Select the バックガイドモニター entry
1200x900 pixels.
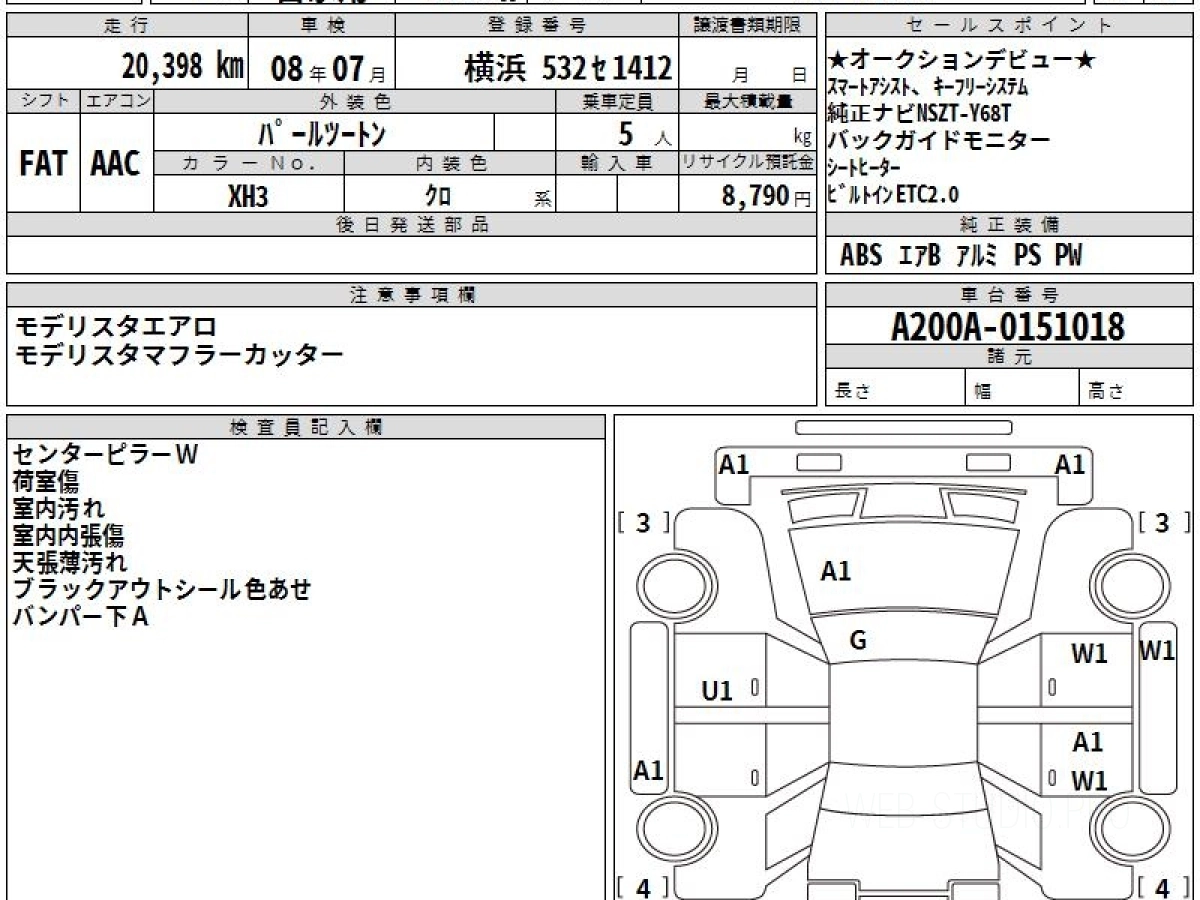tap(939, 140)
